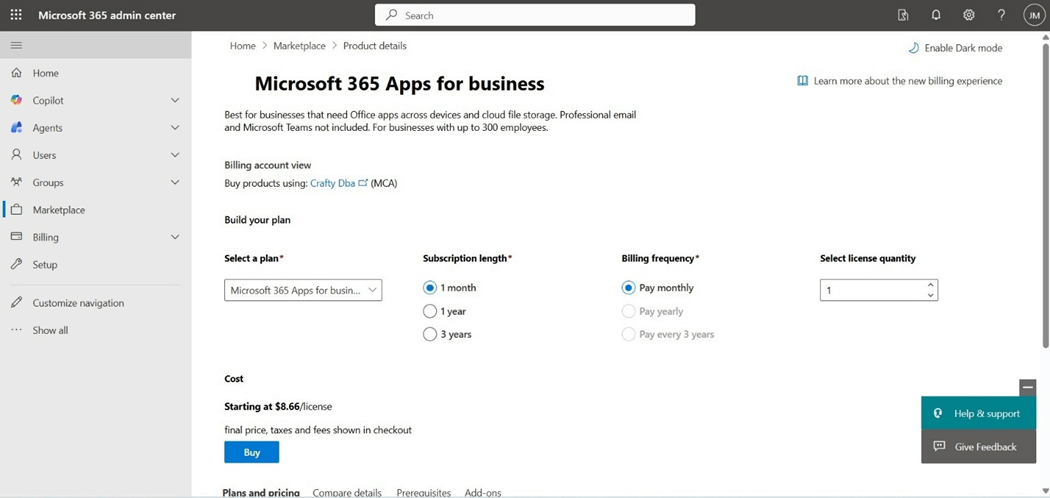The image size is (1050, 498).
Task: Select the 3 years subscription length
Action: click(430, 334)
